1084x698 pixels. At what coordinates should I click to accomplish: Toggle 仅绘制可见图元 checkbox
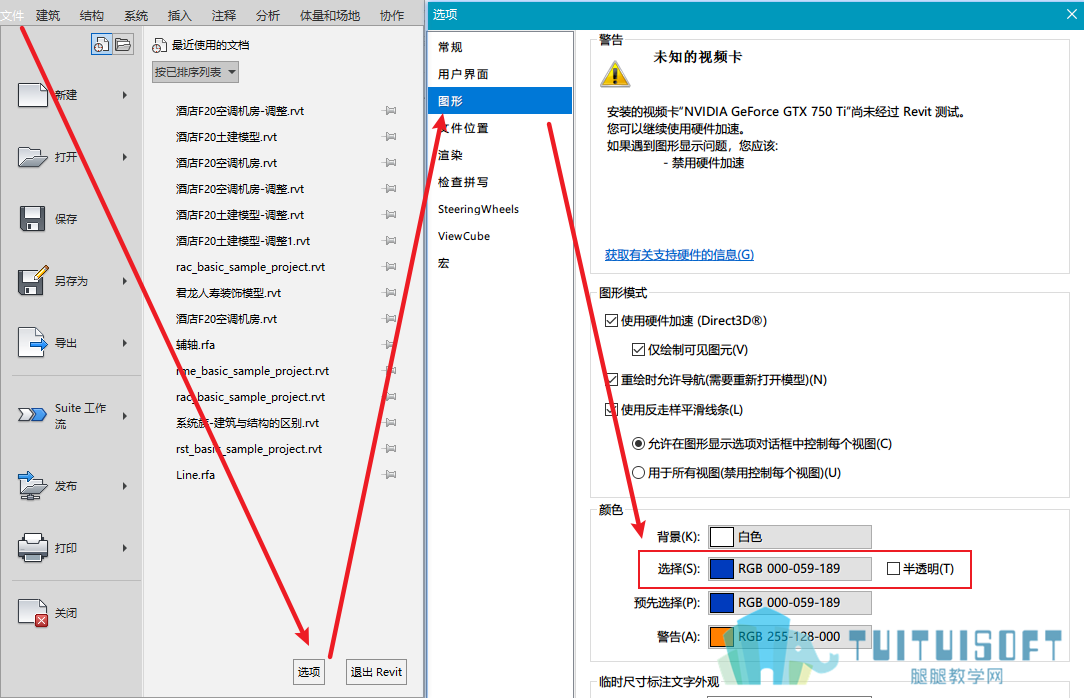tap(638, 350)
